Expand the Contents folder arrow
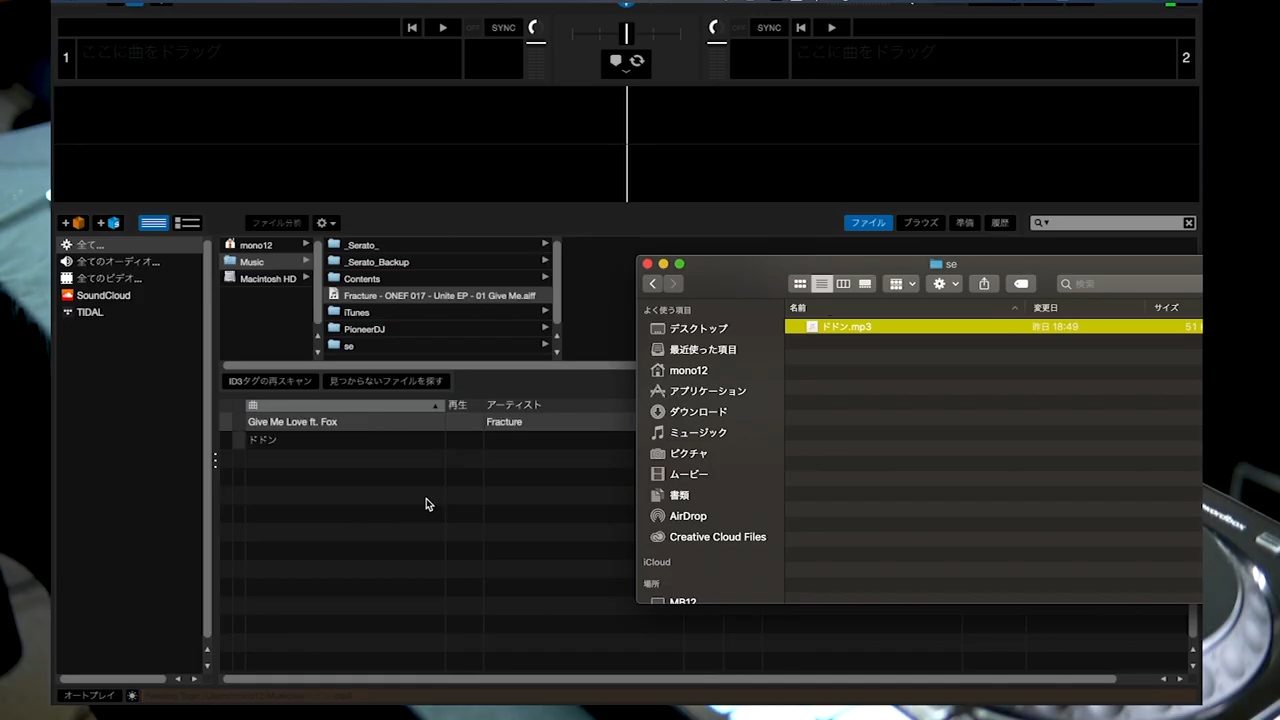Image resolution: width=1280 pixels, height=720 pixels. [545, 278]
